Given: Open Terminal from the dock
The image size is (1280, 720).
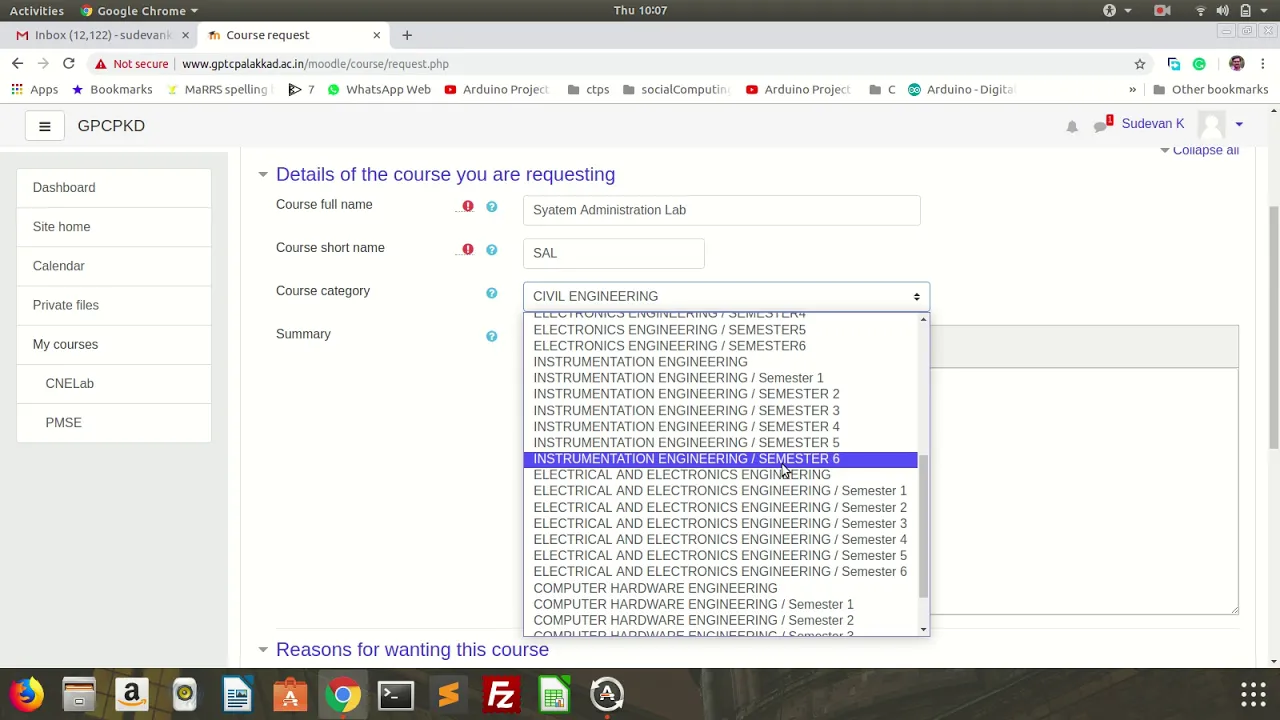Looking at the screenshot, I should pos(395,694).
